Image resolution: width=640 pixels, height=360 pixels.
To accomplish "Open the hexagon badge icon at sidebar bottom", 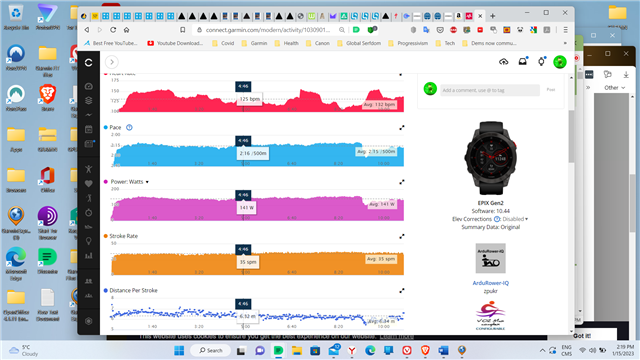I will [89, 321].
